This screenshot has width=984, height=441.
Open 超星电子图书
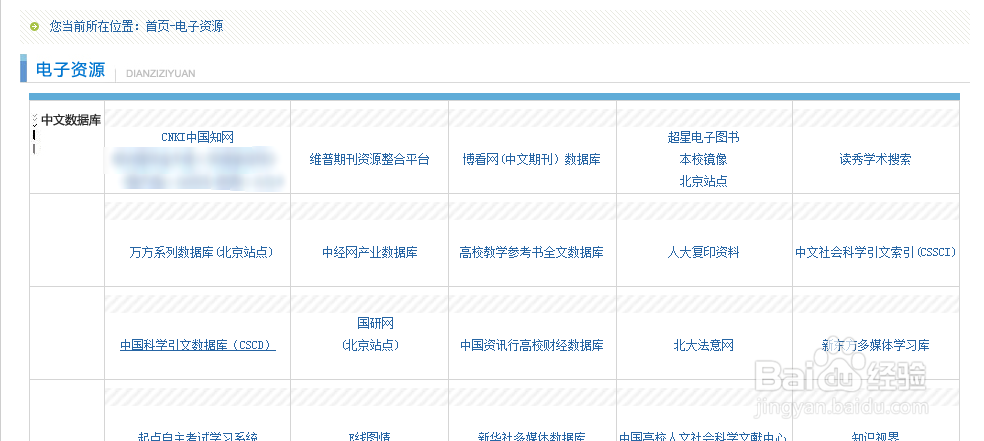[703, 137]
